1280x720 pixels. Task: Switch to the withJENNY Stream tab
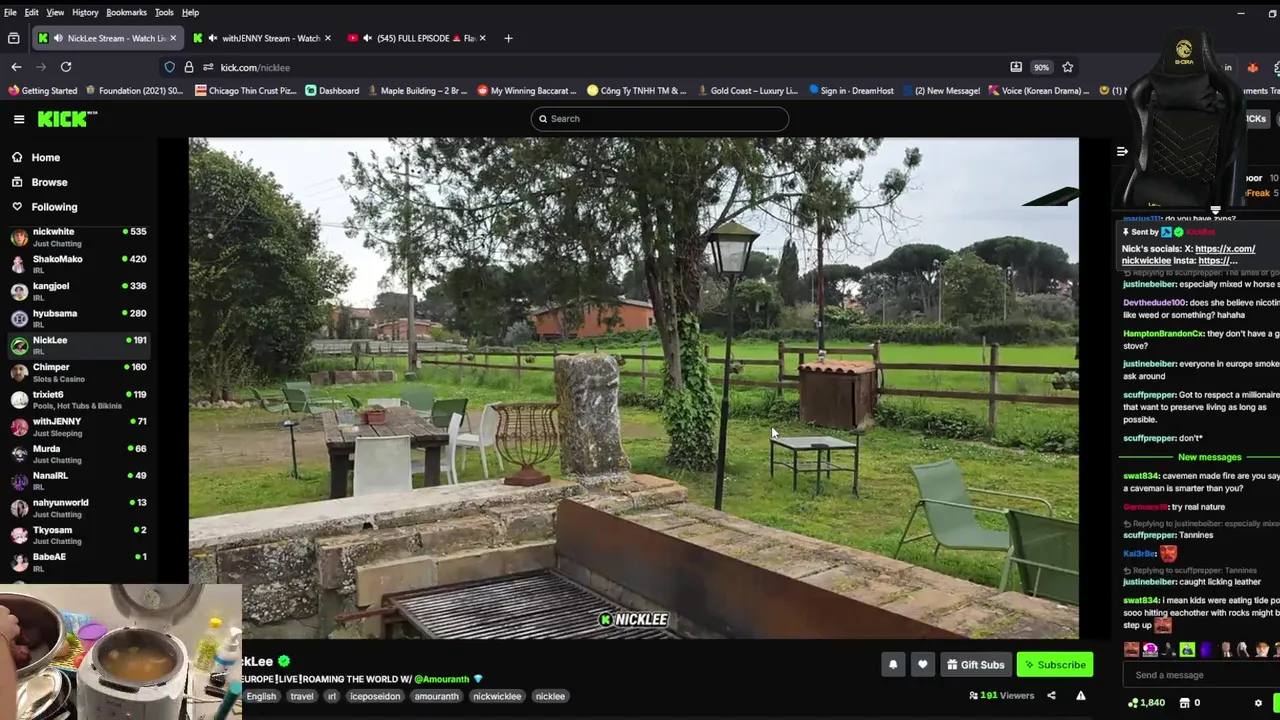tap(262, 38)
